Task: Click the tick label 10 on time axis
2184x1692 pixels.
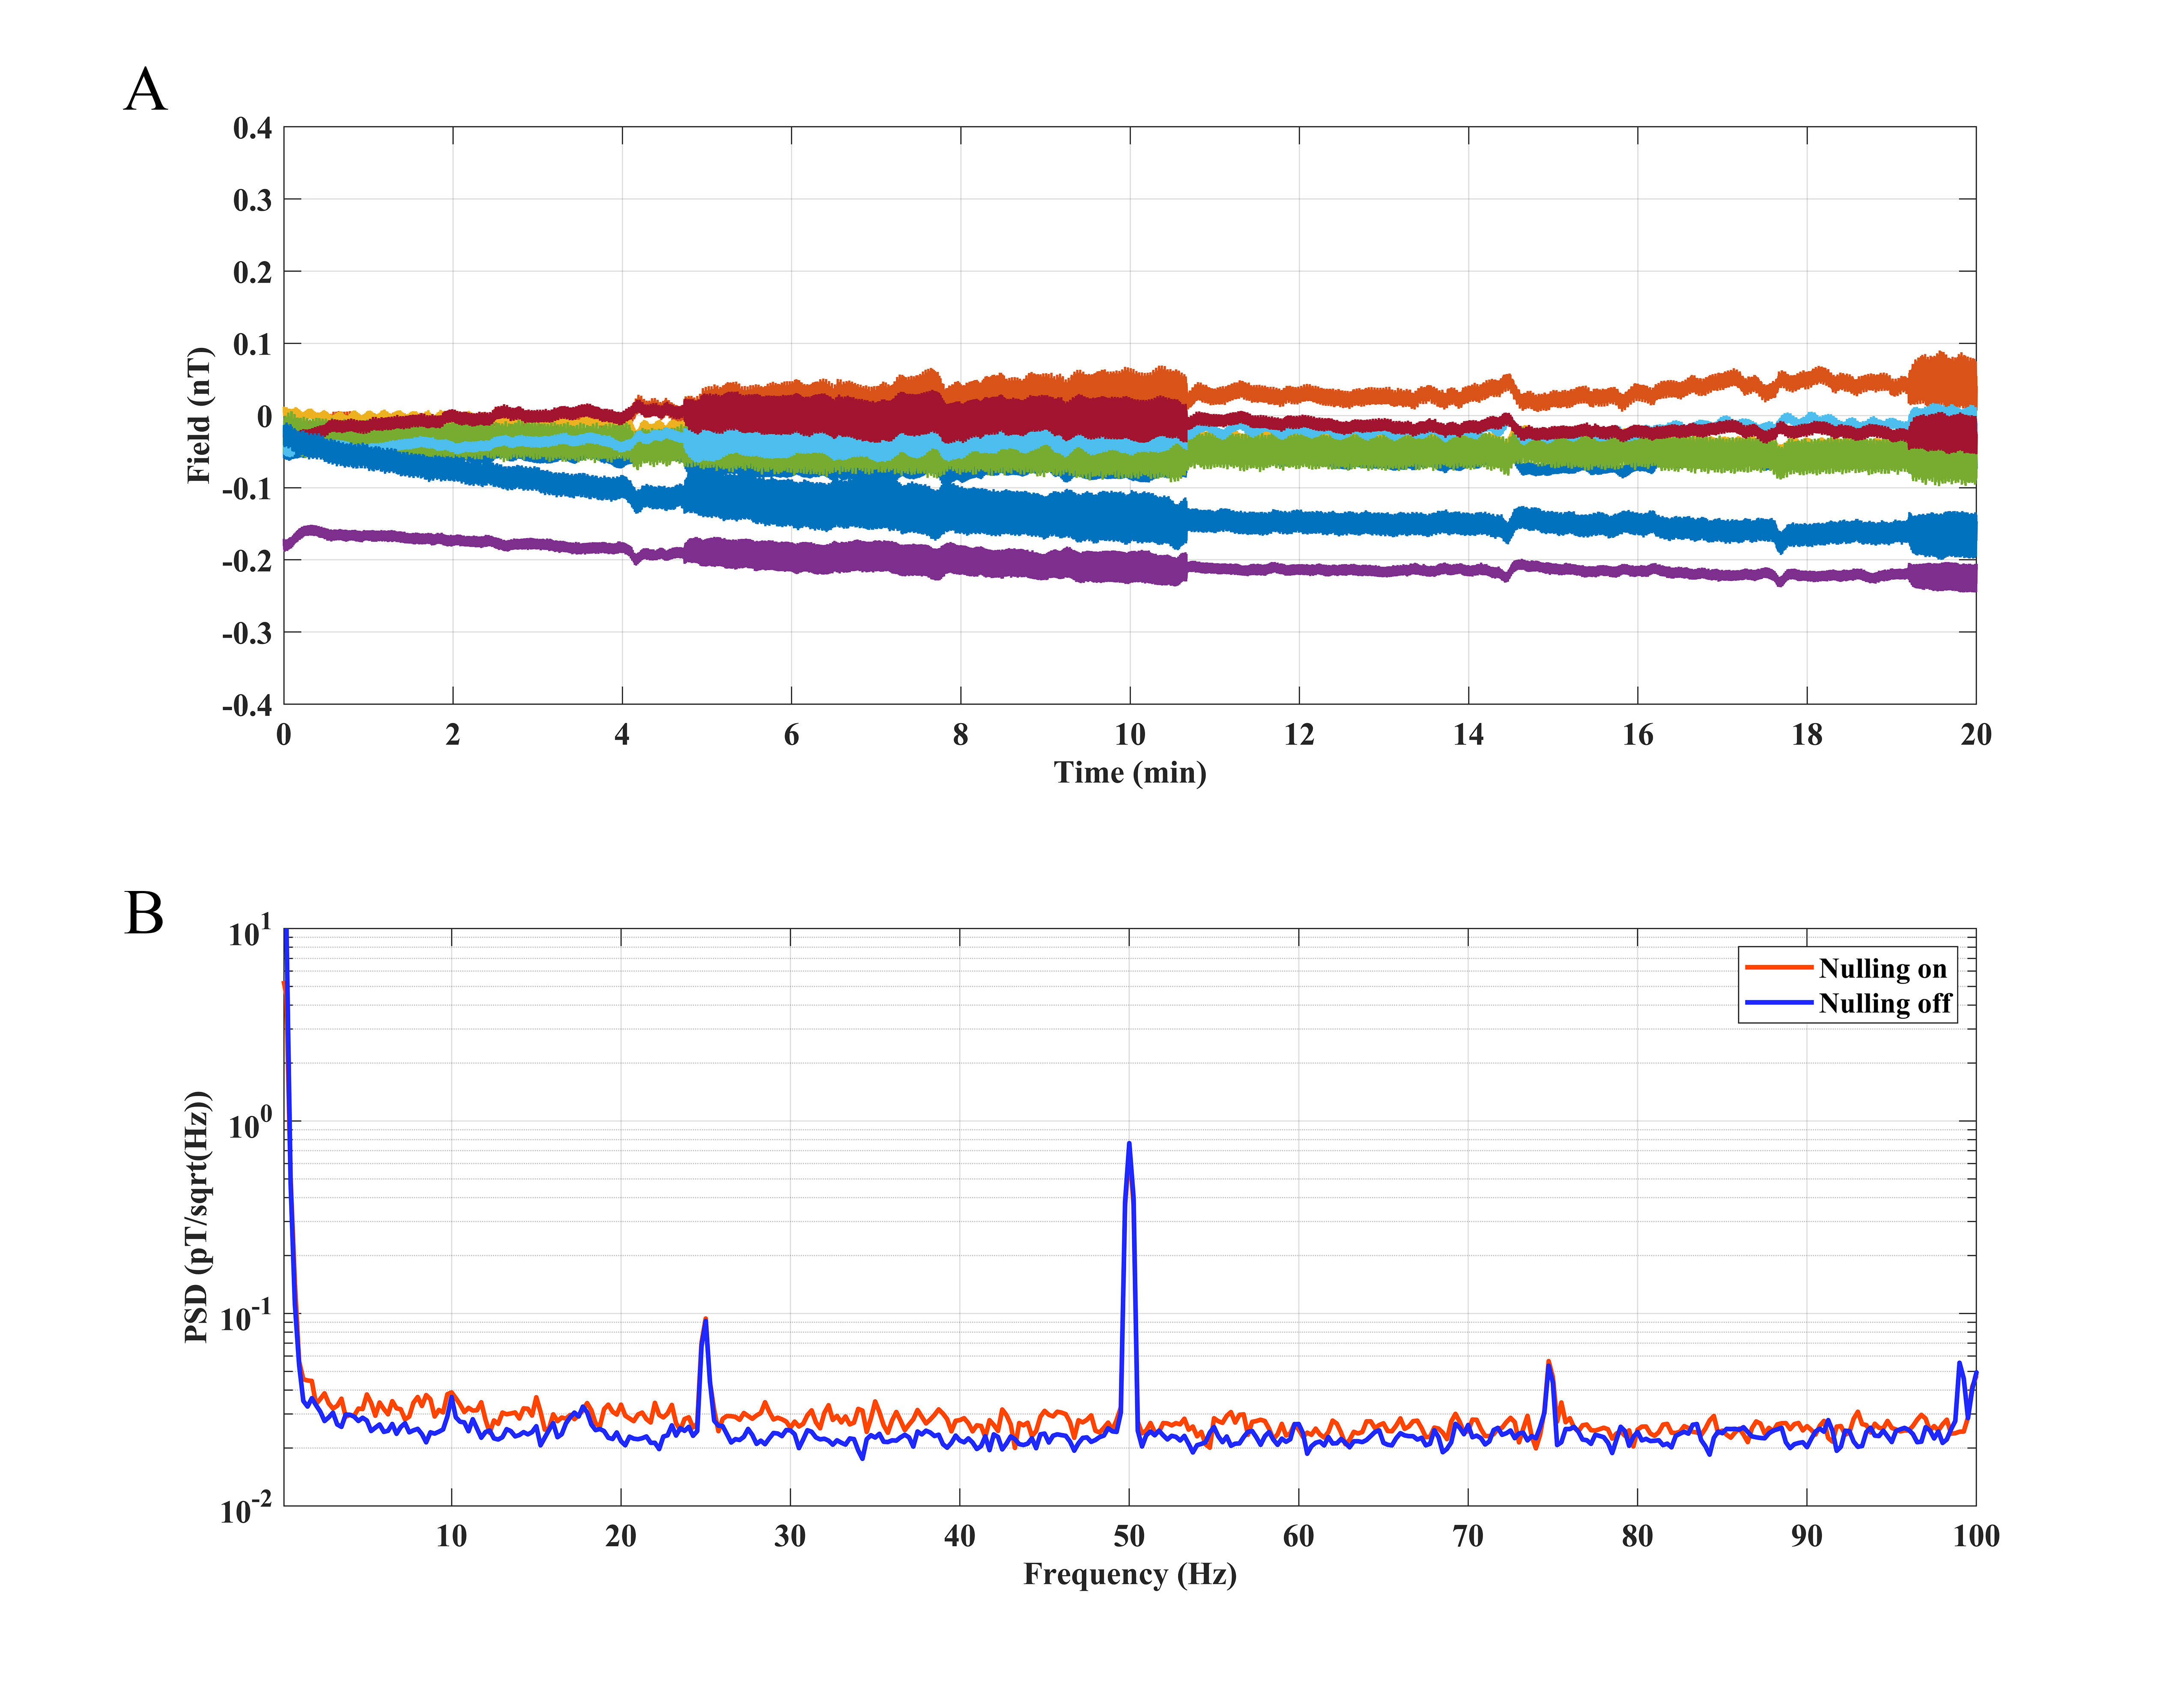Action: pyautogui.click(x=1130, y=735)
